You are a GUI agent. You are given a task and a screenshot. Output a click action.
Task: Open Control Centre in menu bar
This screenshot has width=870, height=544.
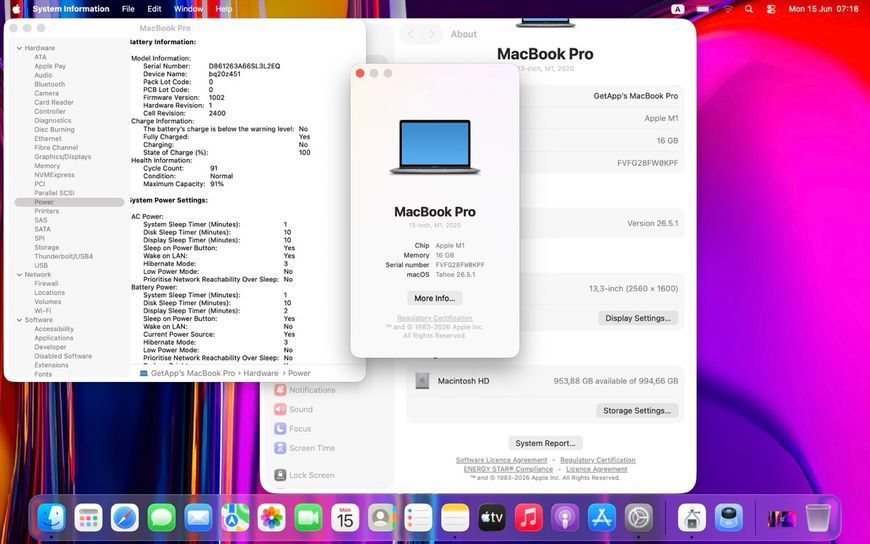pyautogui.click(x=771, y=9)
